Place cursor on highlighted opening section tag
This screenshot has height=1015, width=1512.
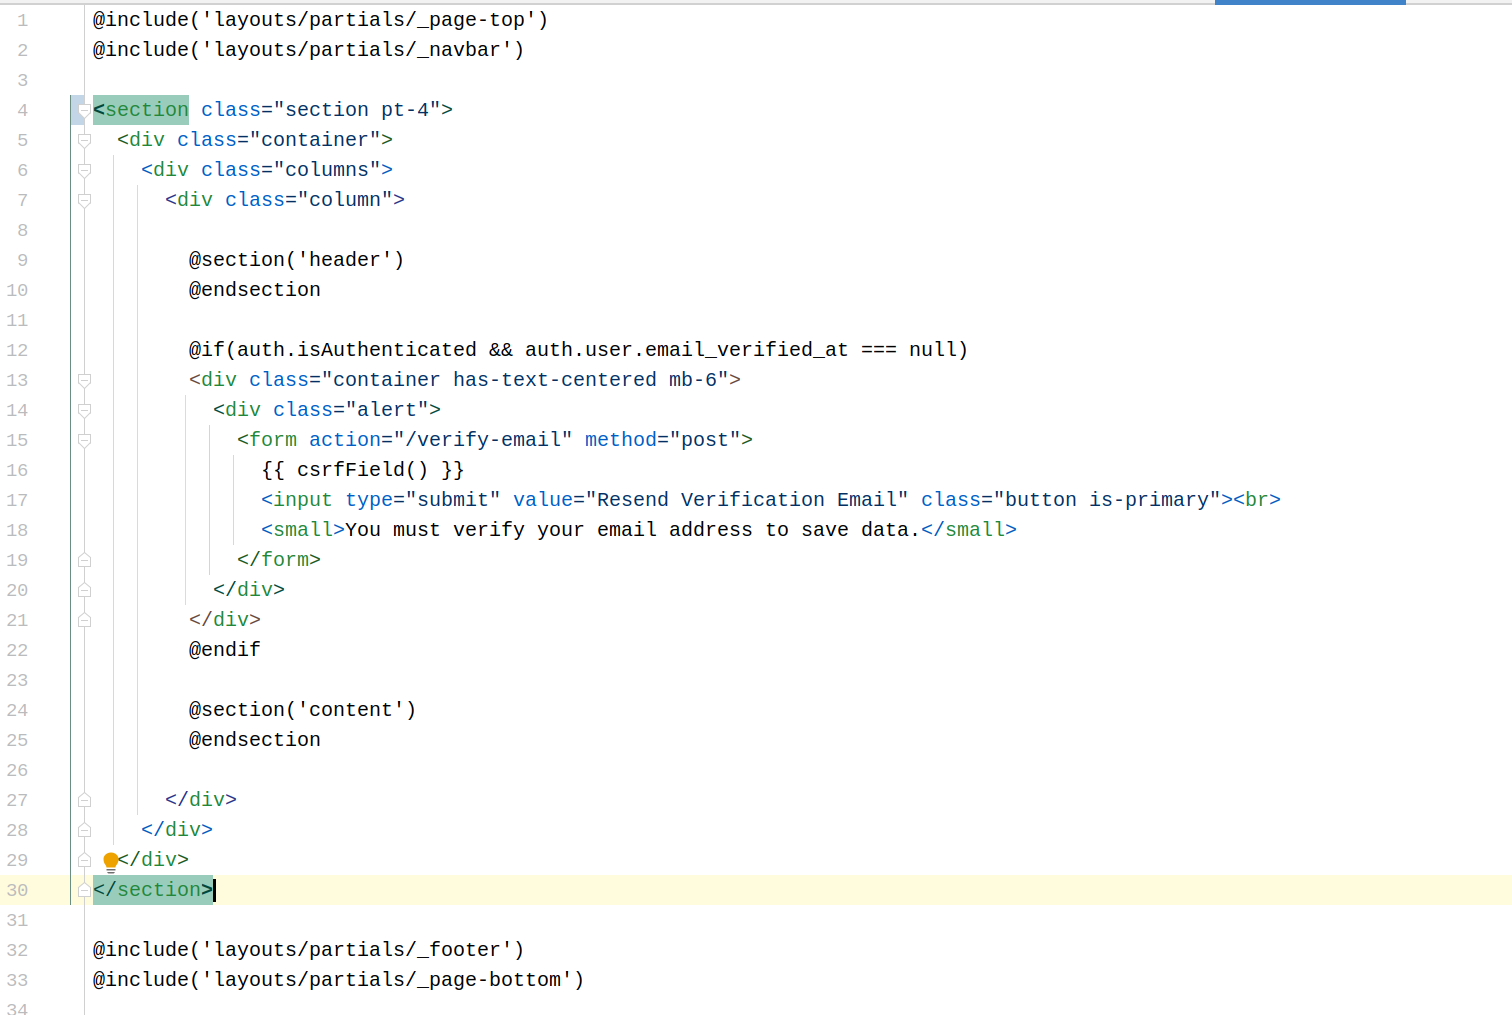click(x=141, y=110)
